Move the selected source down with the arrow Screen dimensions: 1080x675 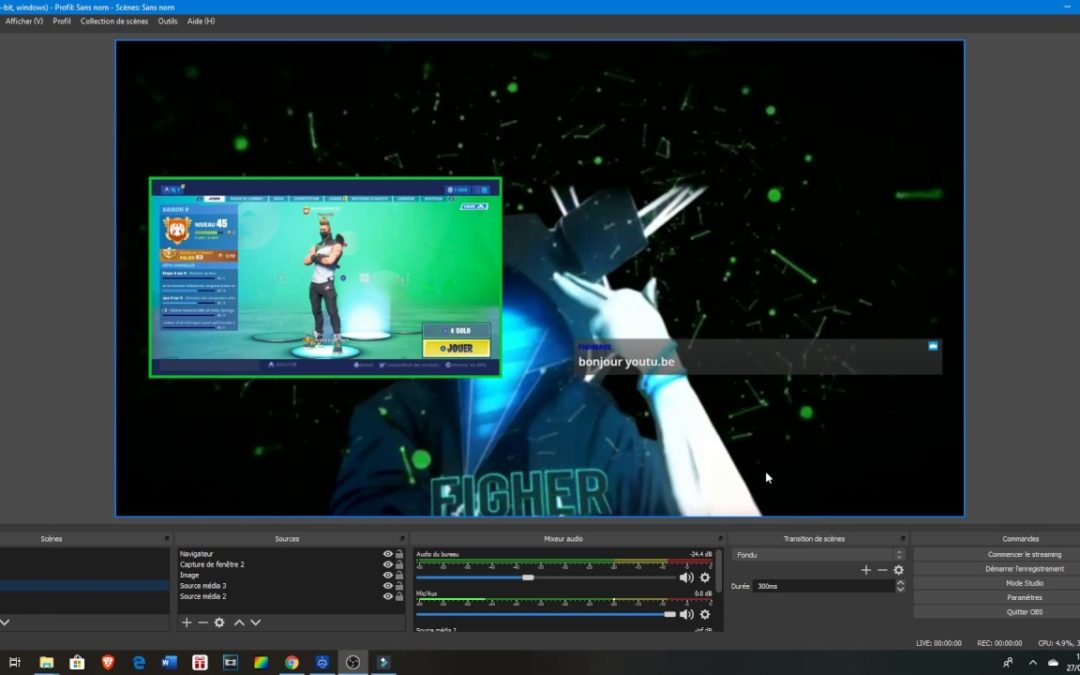255,622
